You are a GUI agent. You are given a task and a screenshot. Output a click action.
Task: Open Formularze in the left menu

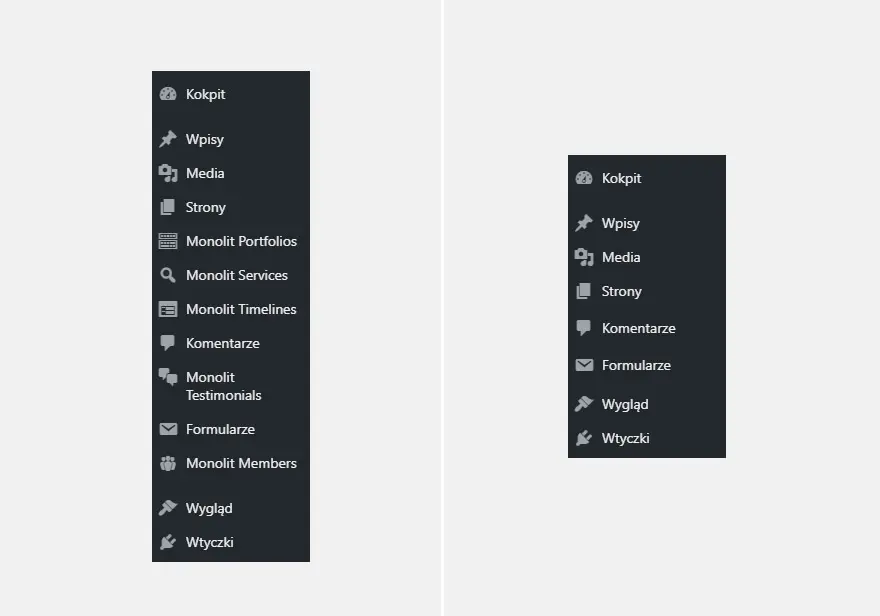point(231,429)
